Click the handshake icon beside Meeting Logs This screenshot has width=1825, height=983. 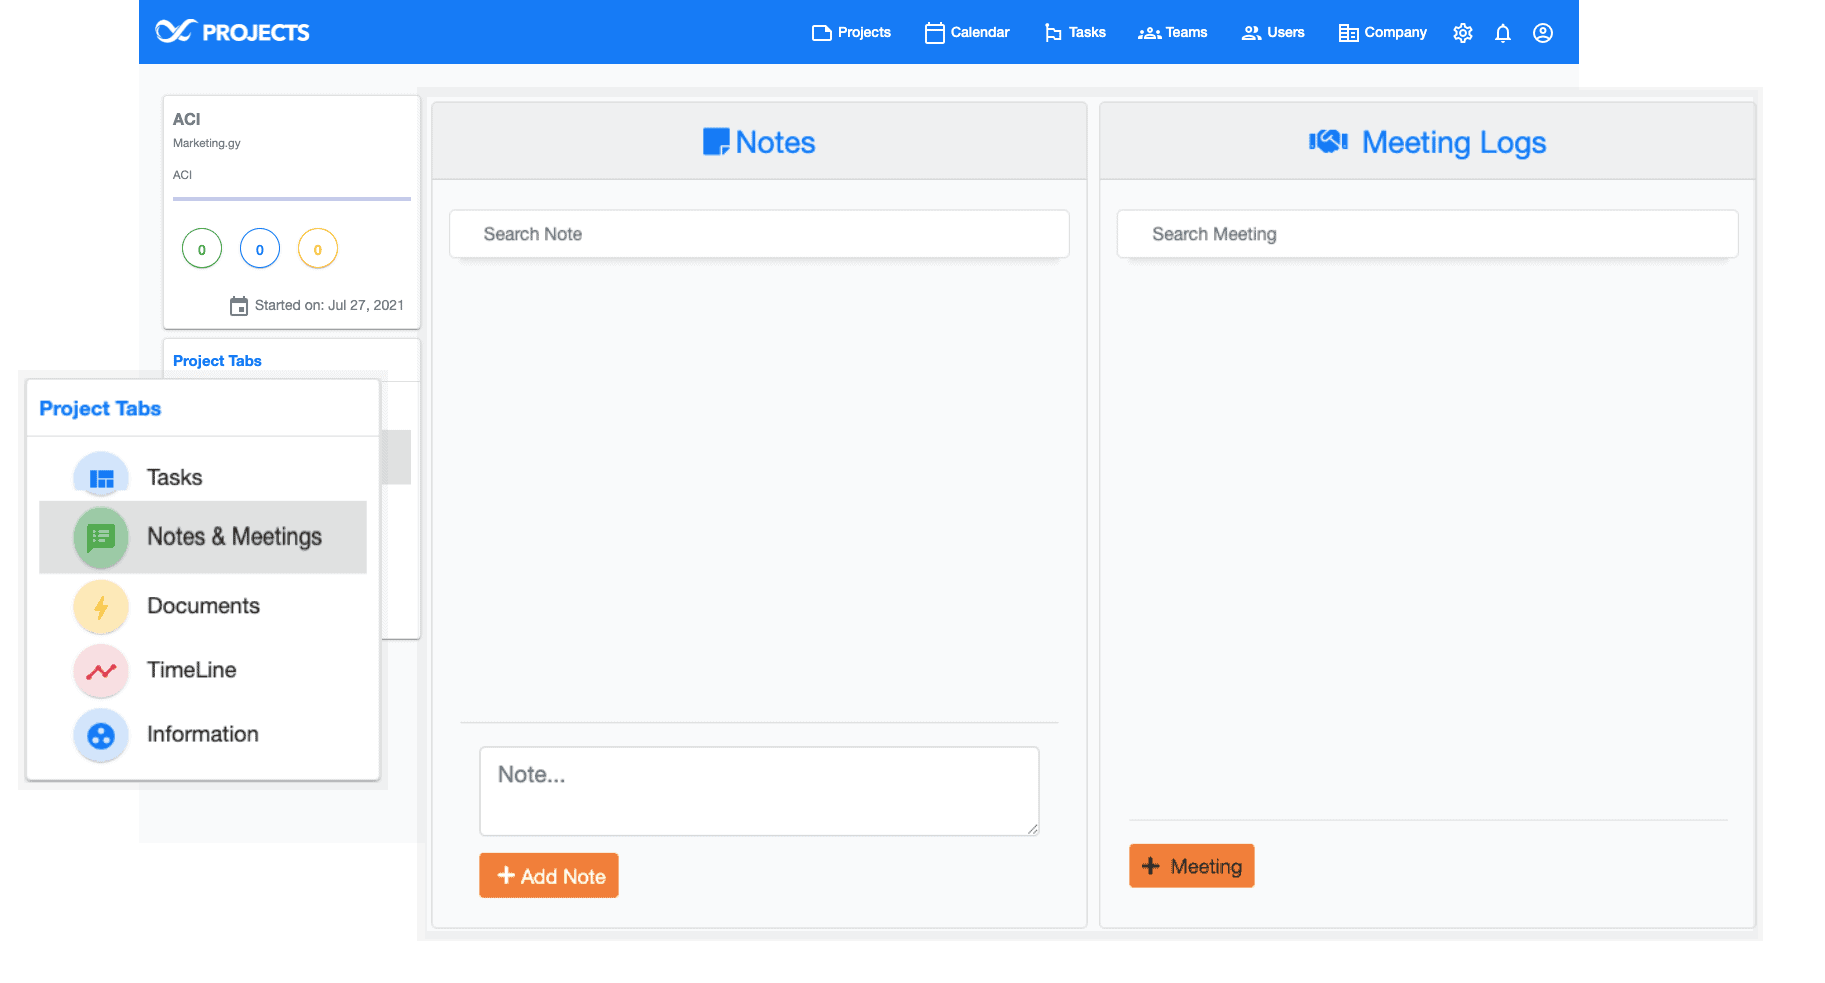(1329, 142)
